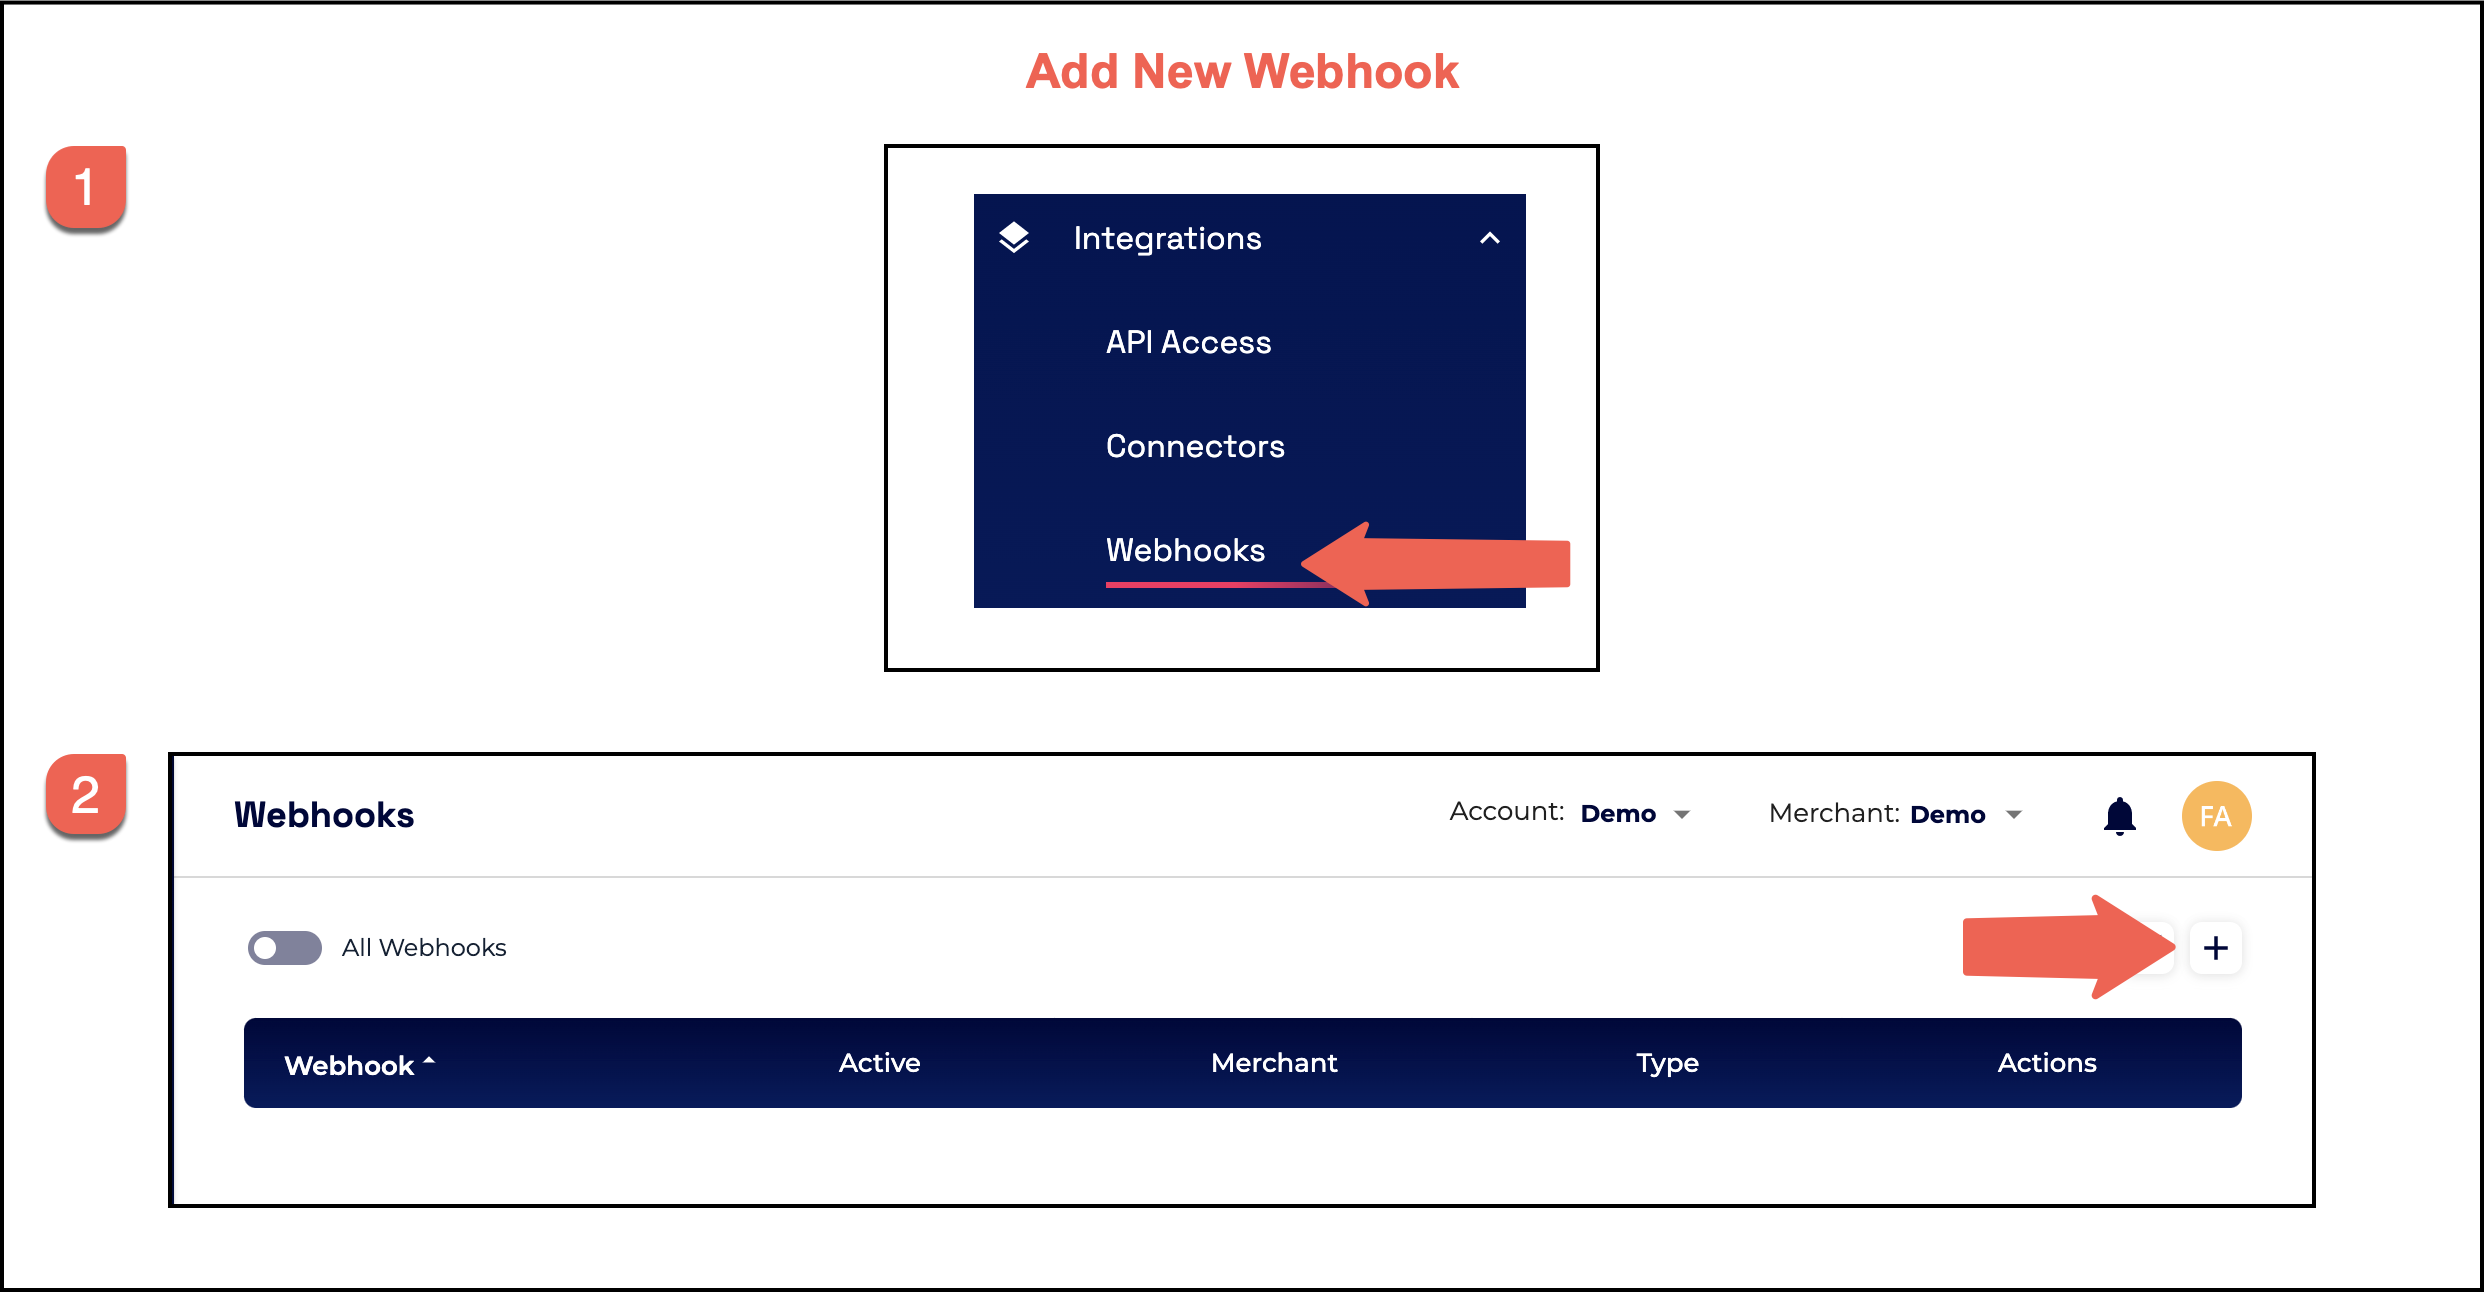Click the bell notification icon
Screen dimensions: 2484x1292
point(2119,810)
